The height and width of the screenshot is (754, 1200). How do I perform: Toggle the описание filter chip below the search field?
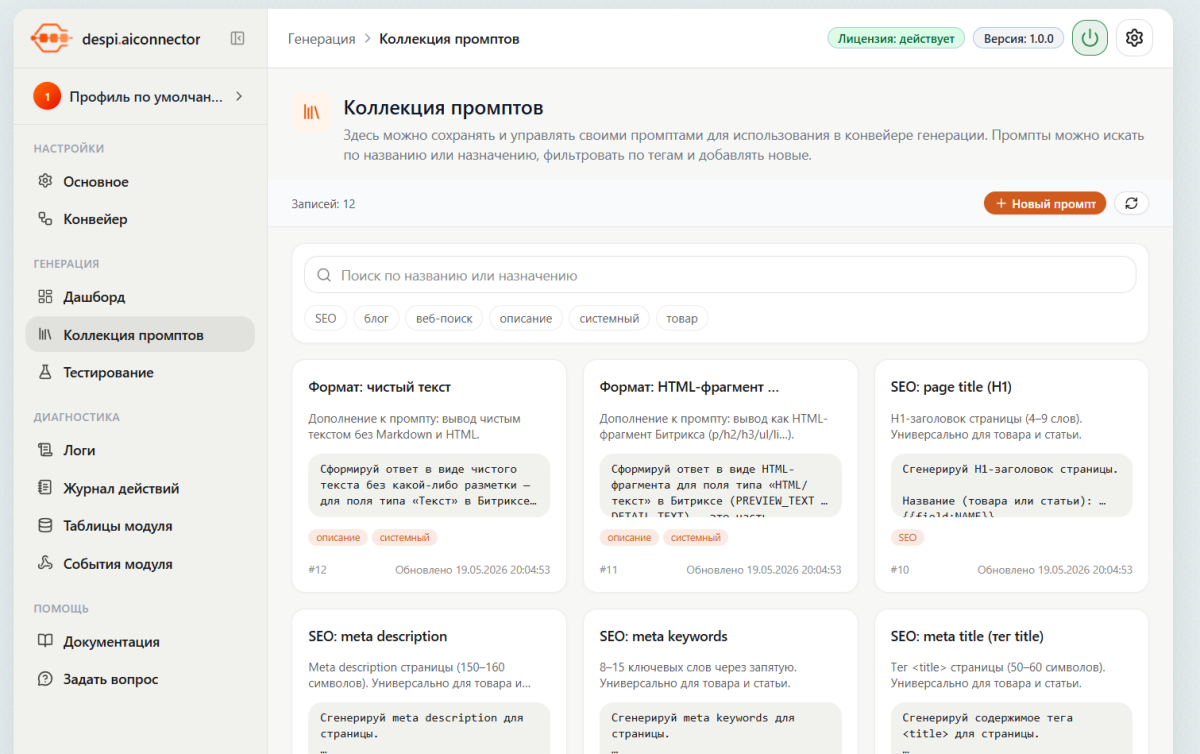click(526, 318)
